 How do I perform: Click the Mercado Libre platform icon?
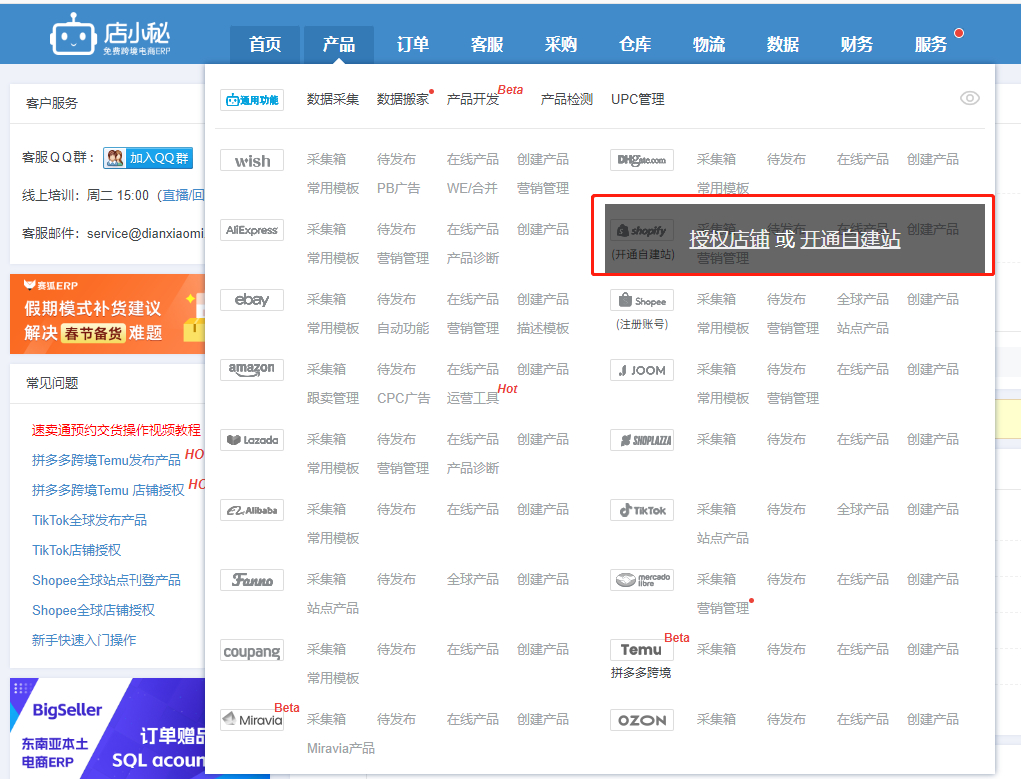coord(641,579)
